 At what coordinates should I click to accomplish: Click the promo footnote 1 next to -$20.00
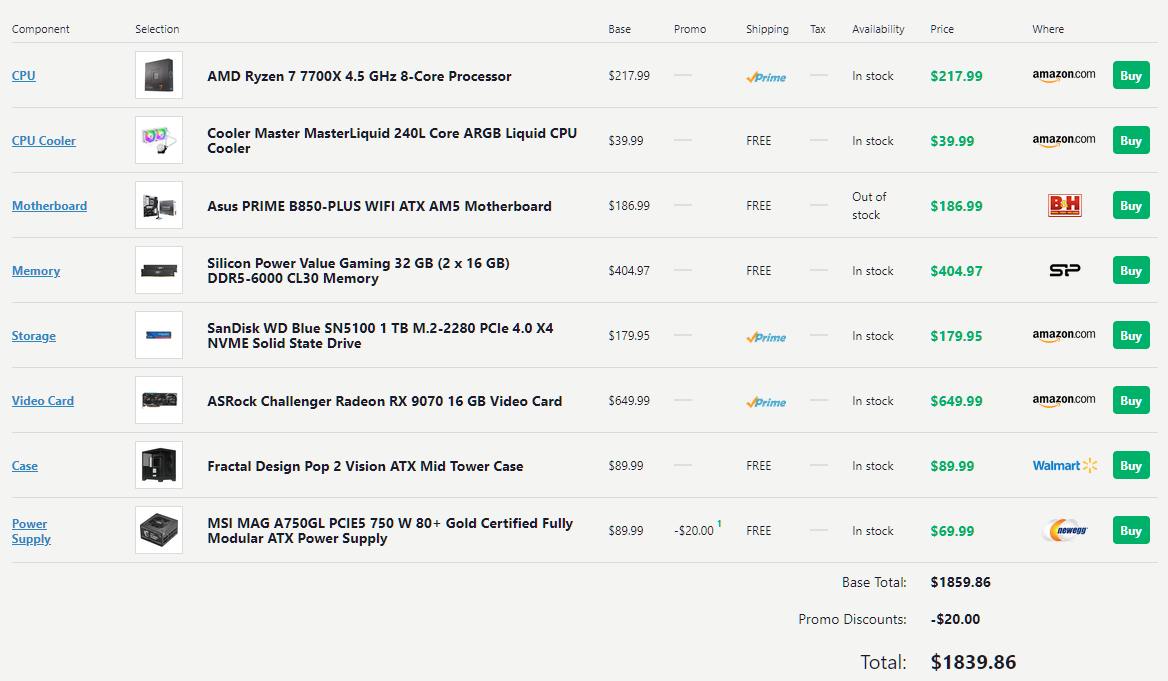click(x=719, y=523)
